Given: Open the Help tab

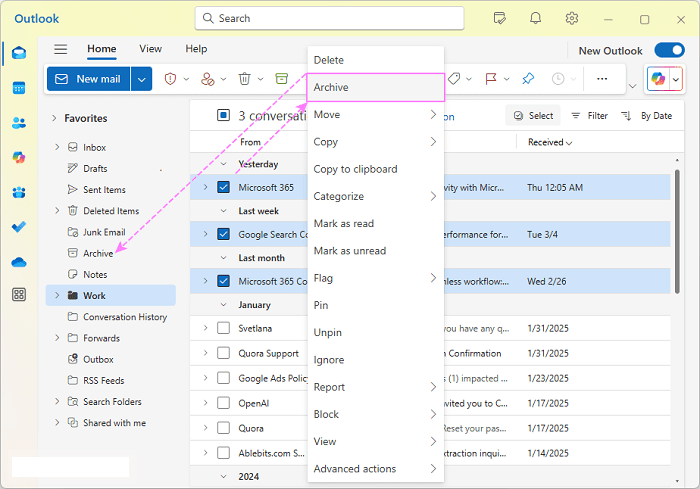Looking at the screenshot, I should tap(196, 49).
